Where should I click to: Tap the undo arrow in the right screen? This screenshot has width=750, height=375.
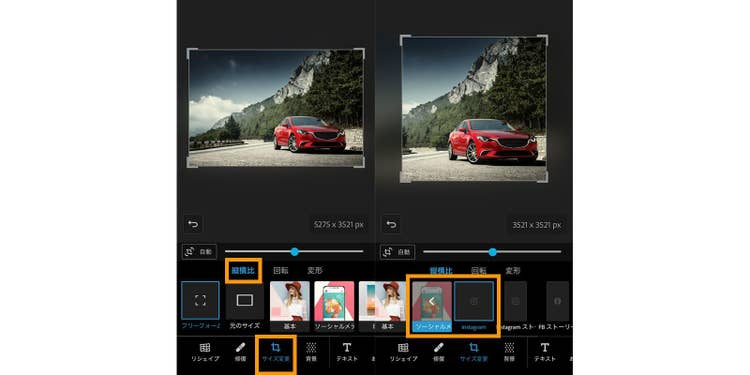click(x=391, y=224)
